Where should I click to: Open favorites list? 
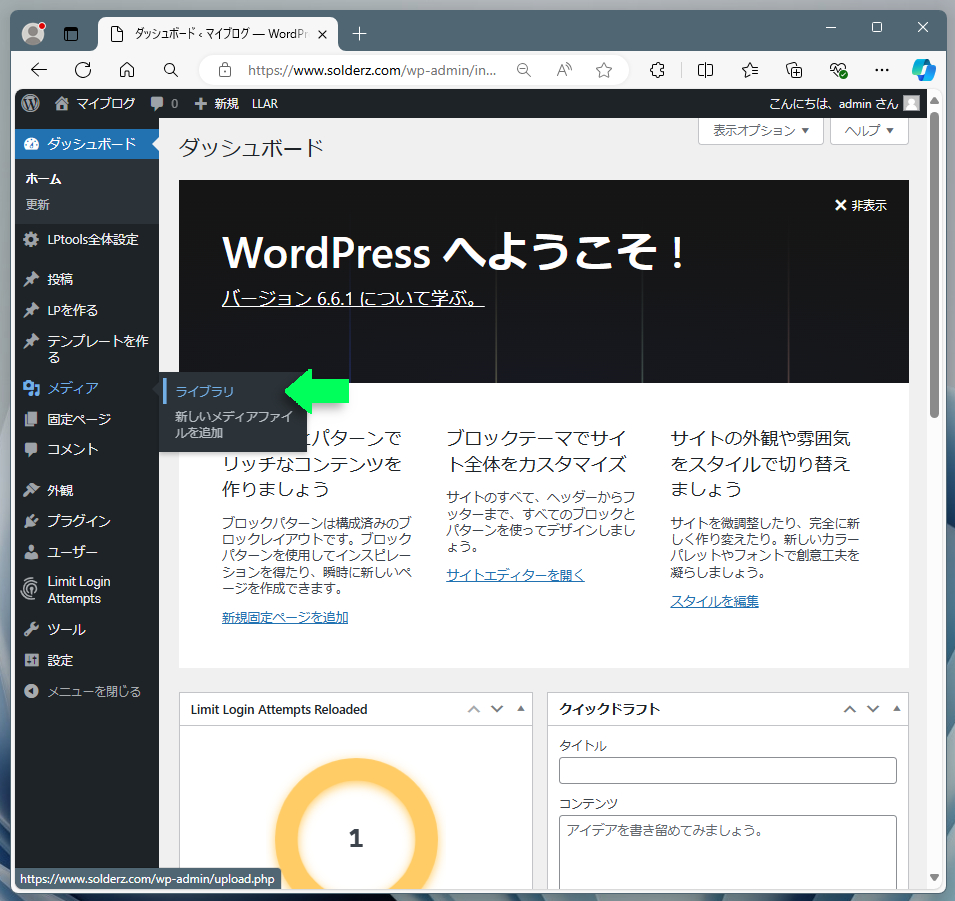pyautogui.click(x=750, y=70)
